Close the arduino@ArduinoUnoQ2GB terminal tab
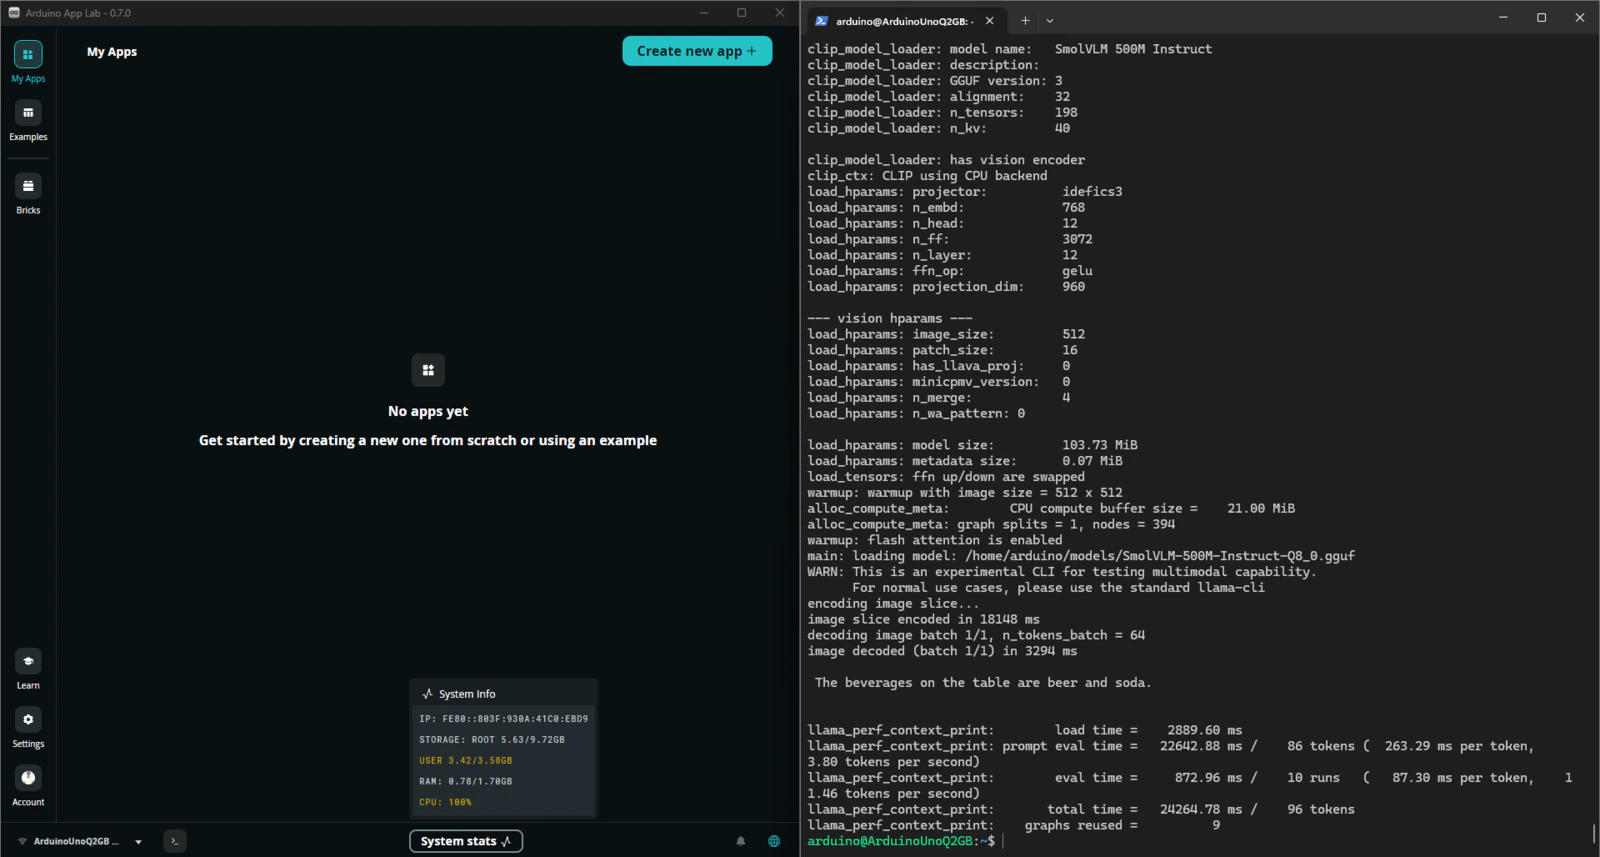Viewport: 1600px width, 857px height. [x=990, y=20]
